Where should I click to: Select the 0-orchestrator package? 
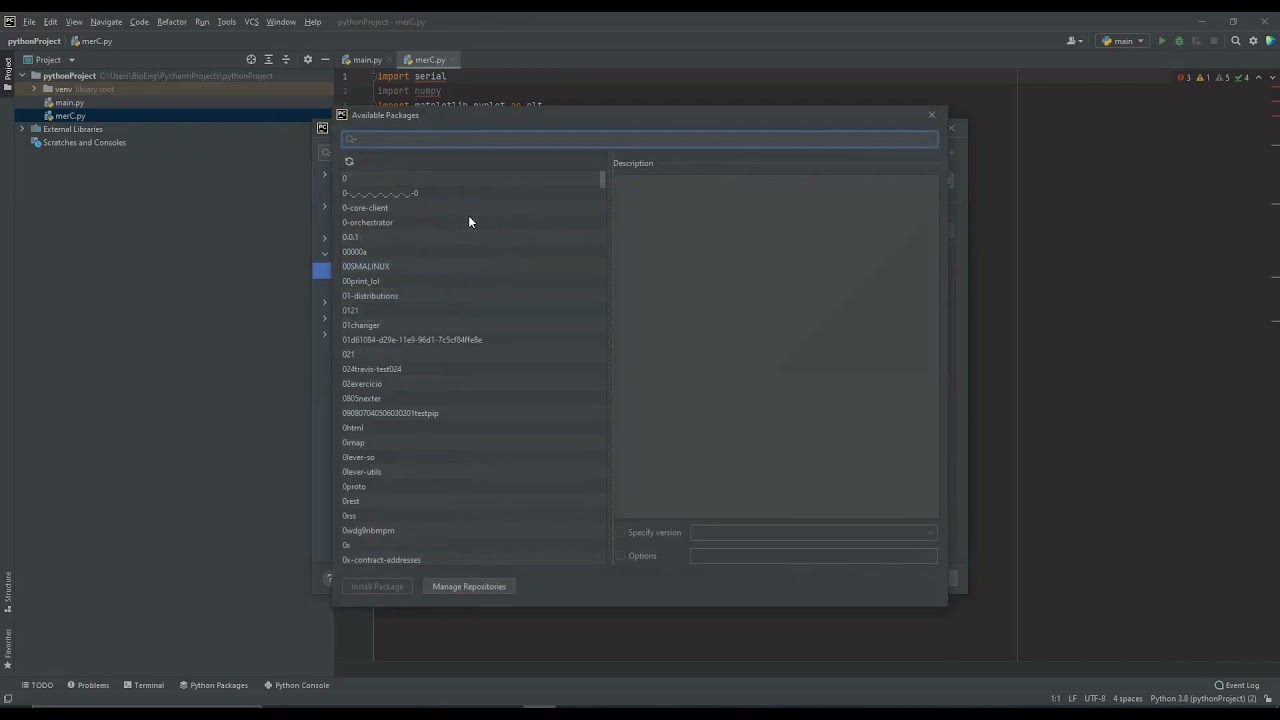[472, 222]
